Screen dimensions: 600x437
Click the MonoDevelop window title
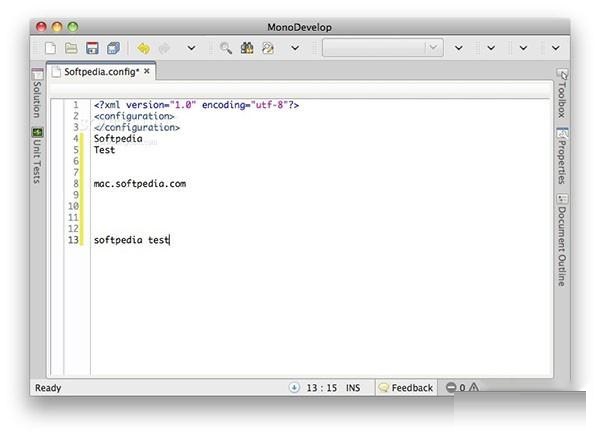300,27
